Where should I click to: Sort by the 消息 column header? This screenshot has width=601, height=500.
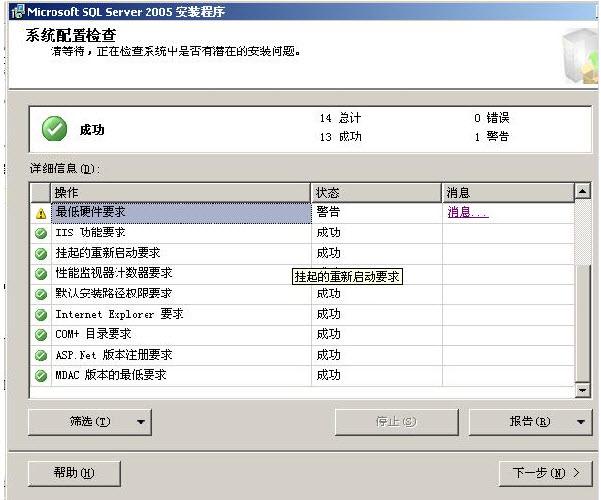[508, 192]
